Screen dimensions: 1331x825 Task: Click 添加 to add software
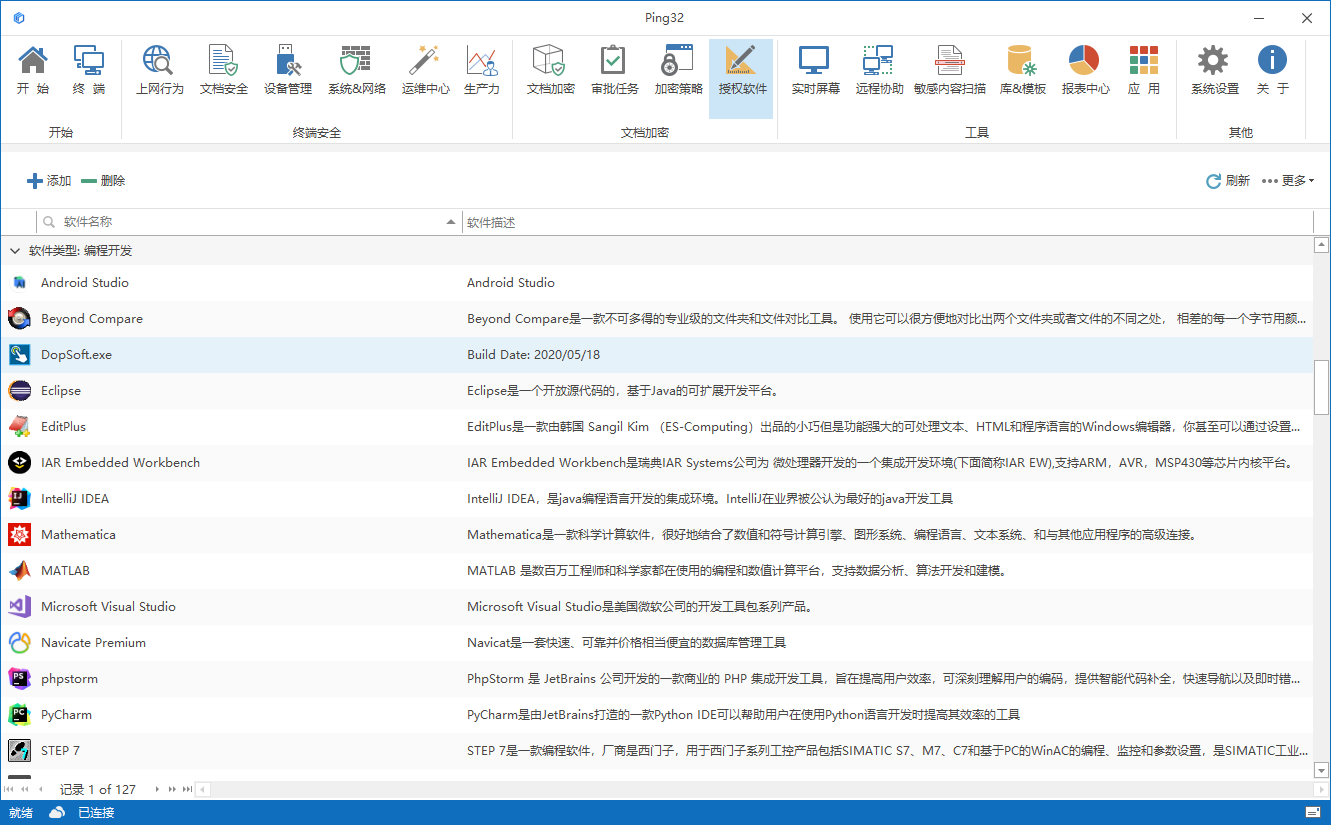49,181
